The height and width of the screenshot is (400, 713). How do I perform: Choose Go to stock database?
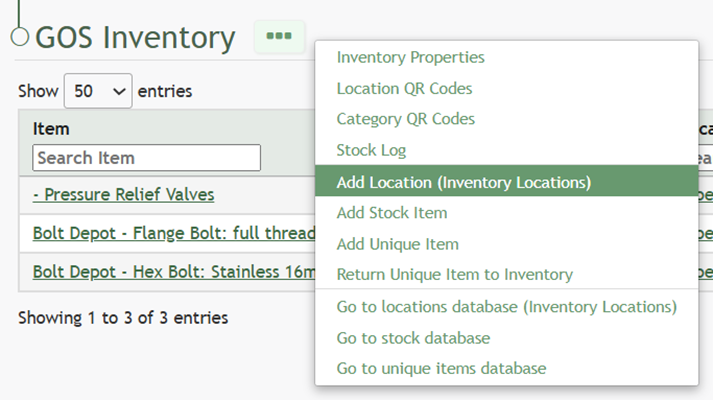(x=413, y=338)
